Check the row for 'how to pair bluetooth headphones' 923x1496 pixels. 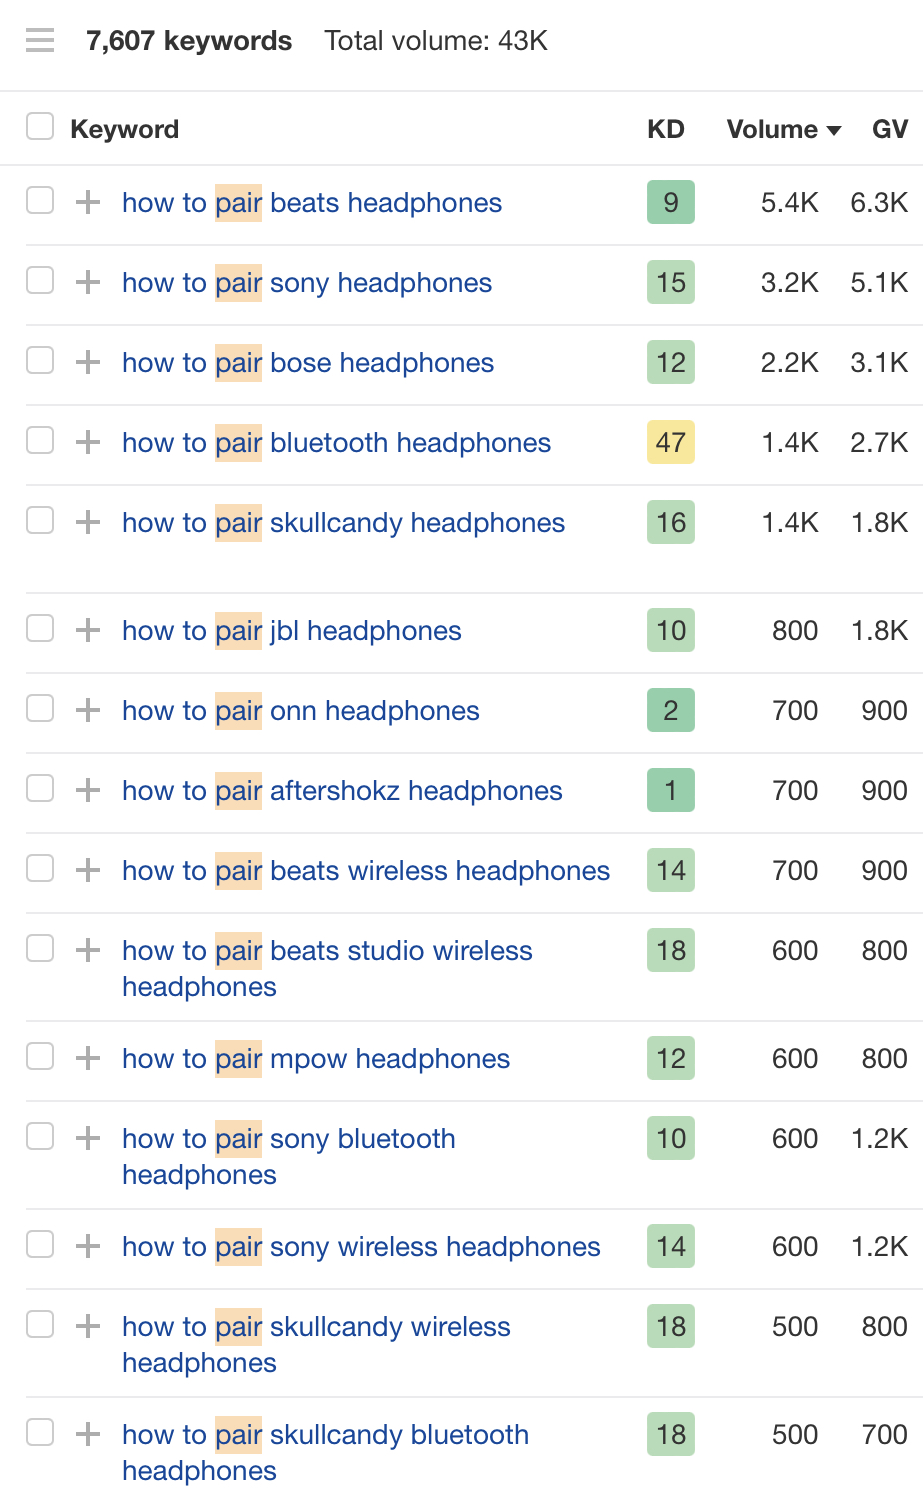(x=40, y=442)
